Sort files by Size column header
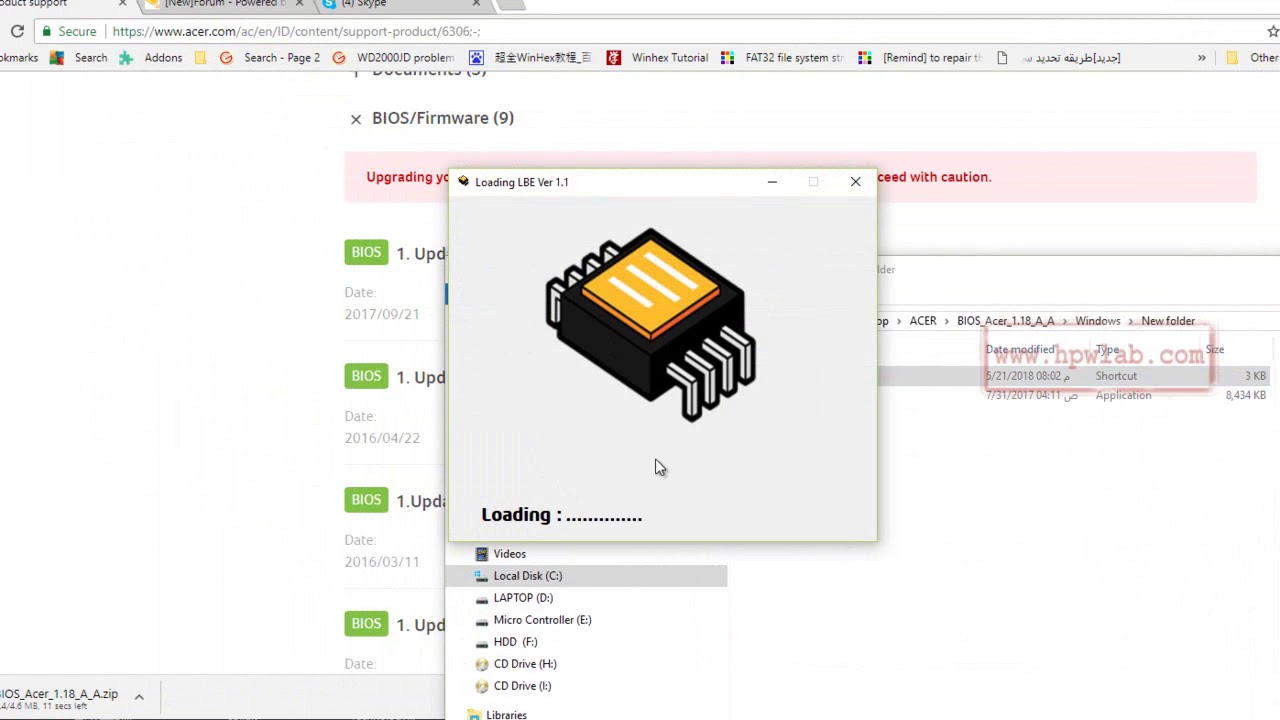The width and height of the screenshot is (1280, 720). (1214, 350)
